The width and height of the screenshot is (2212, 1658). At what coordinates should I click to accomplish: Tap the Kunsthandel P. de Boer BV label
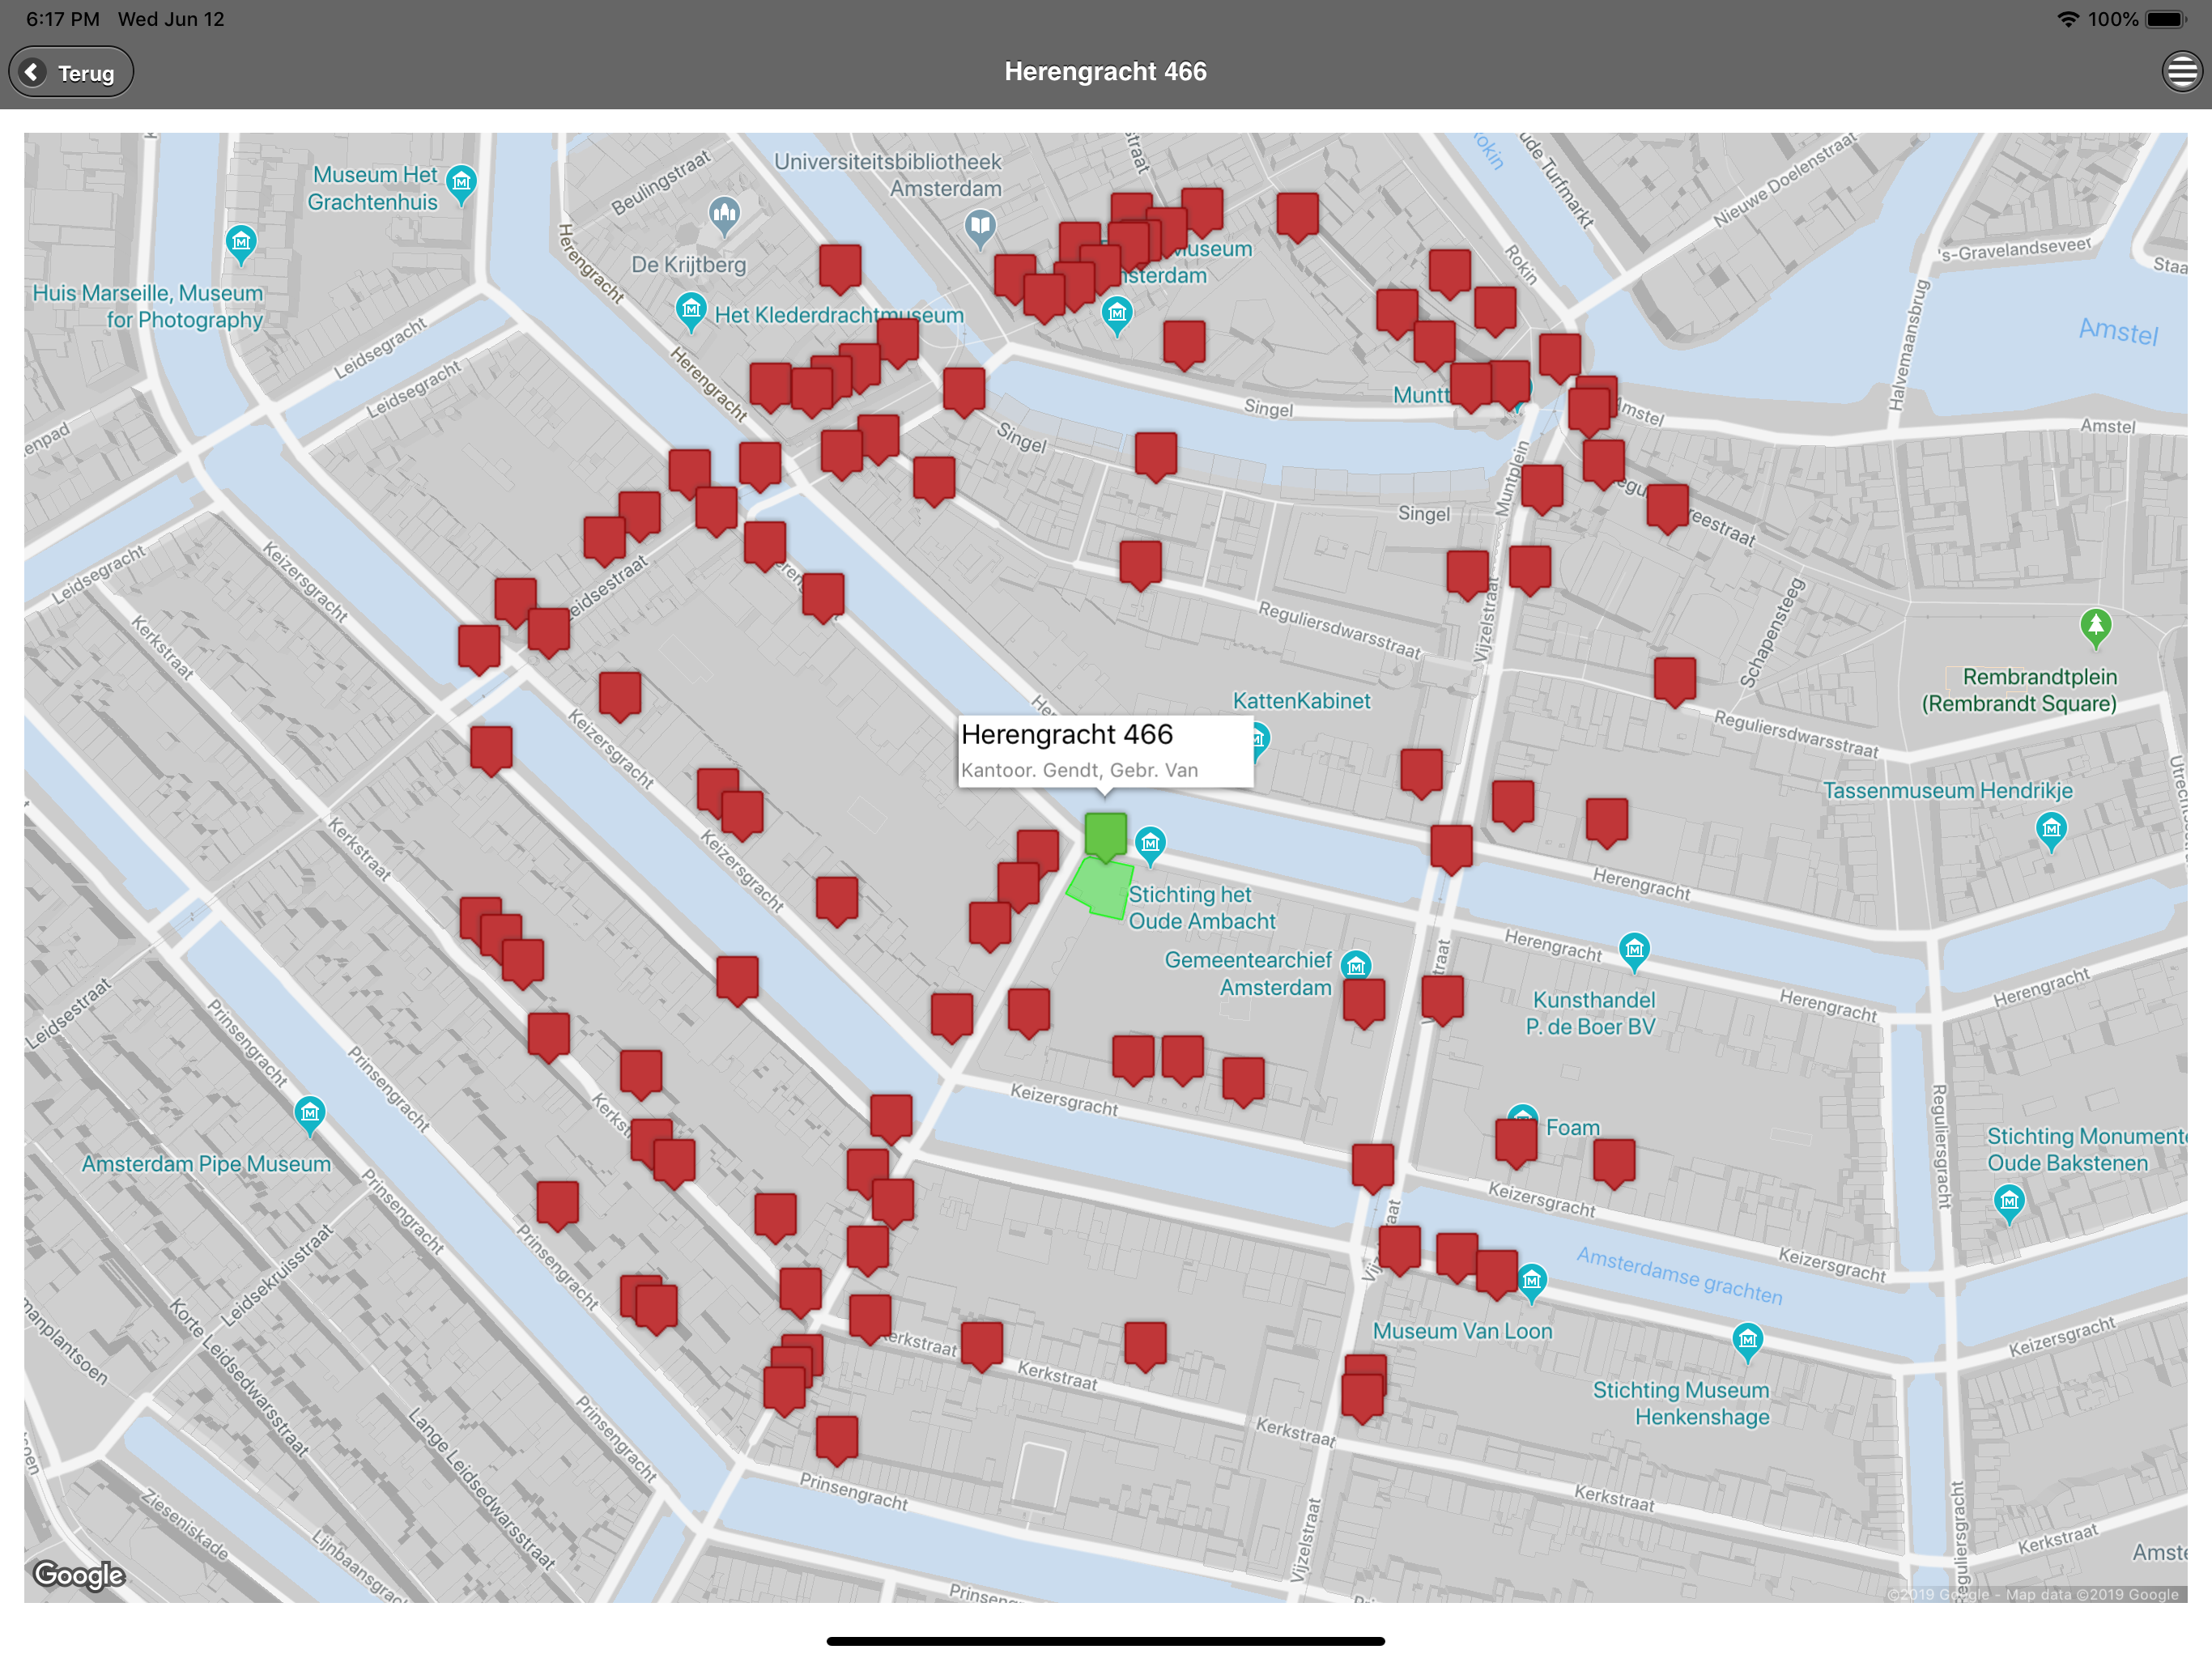(1591, 1013)
